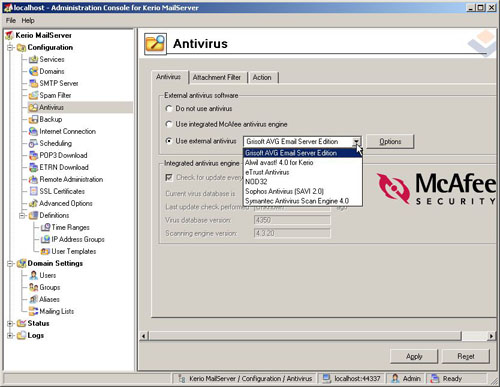Click the Apply button

pyautogui.click(x=414, y=357)
